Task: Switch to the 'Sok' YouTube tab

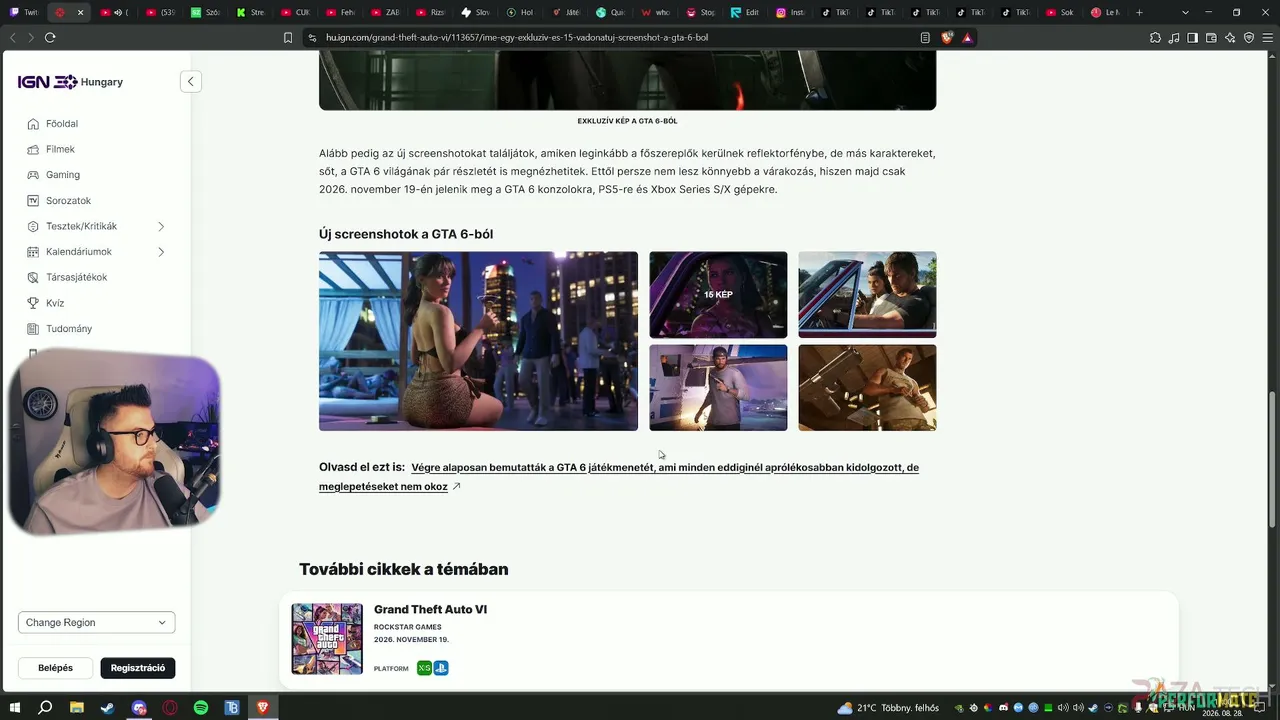Action: pyautogui.click(x=1062, y=12)
